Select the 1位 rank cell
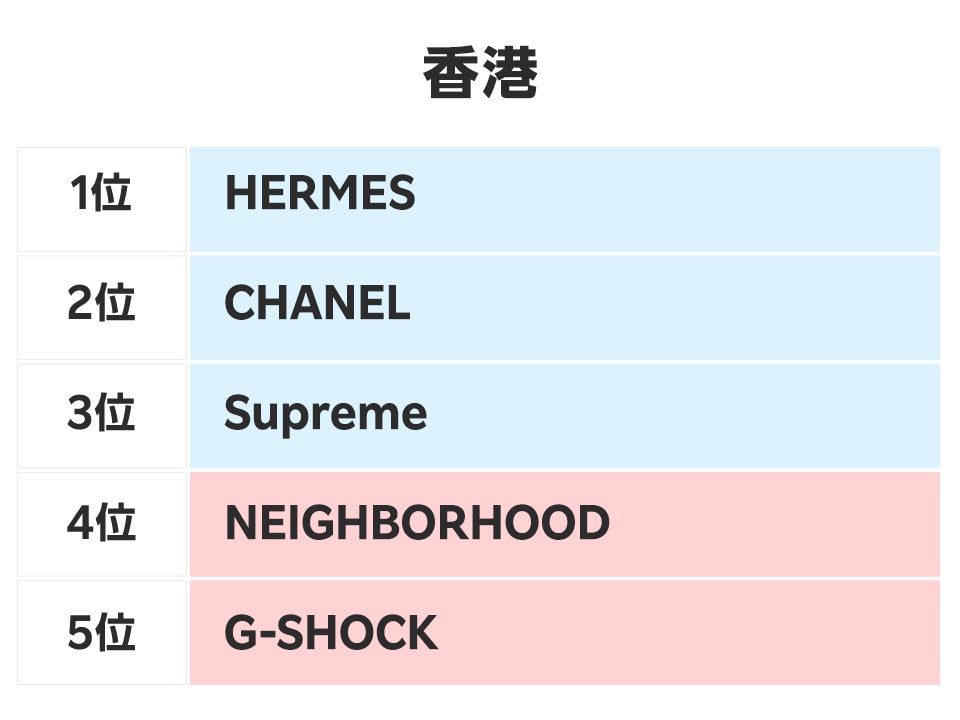Image resolution: width=960 pixels, height=720 pixels. tap(101, 194)
